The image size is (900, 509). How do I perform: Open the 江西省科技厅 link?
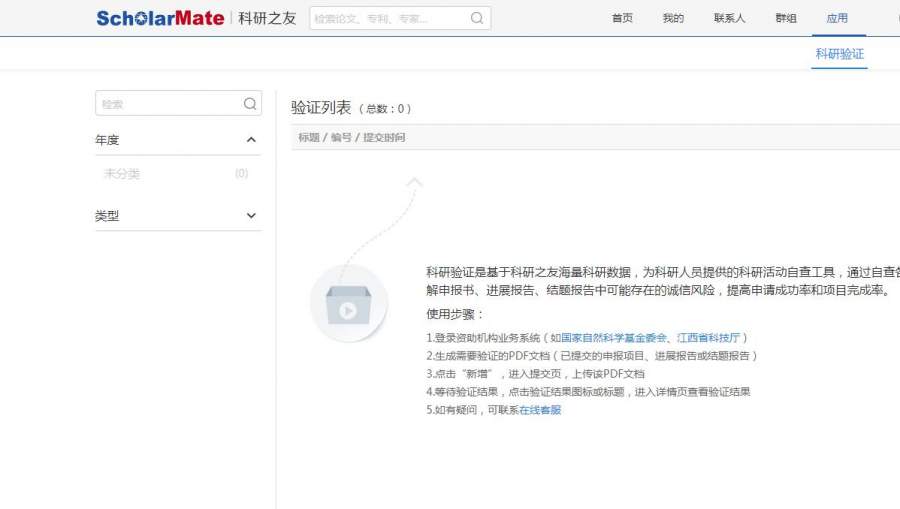[708, 338]
